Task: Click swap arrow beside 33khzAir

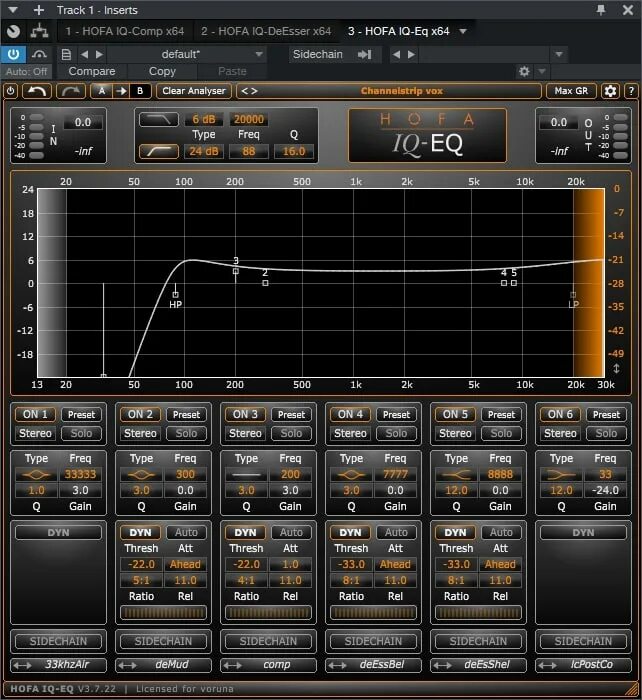Action: (x=22, y=665)
